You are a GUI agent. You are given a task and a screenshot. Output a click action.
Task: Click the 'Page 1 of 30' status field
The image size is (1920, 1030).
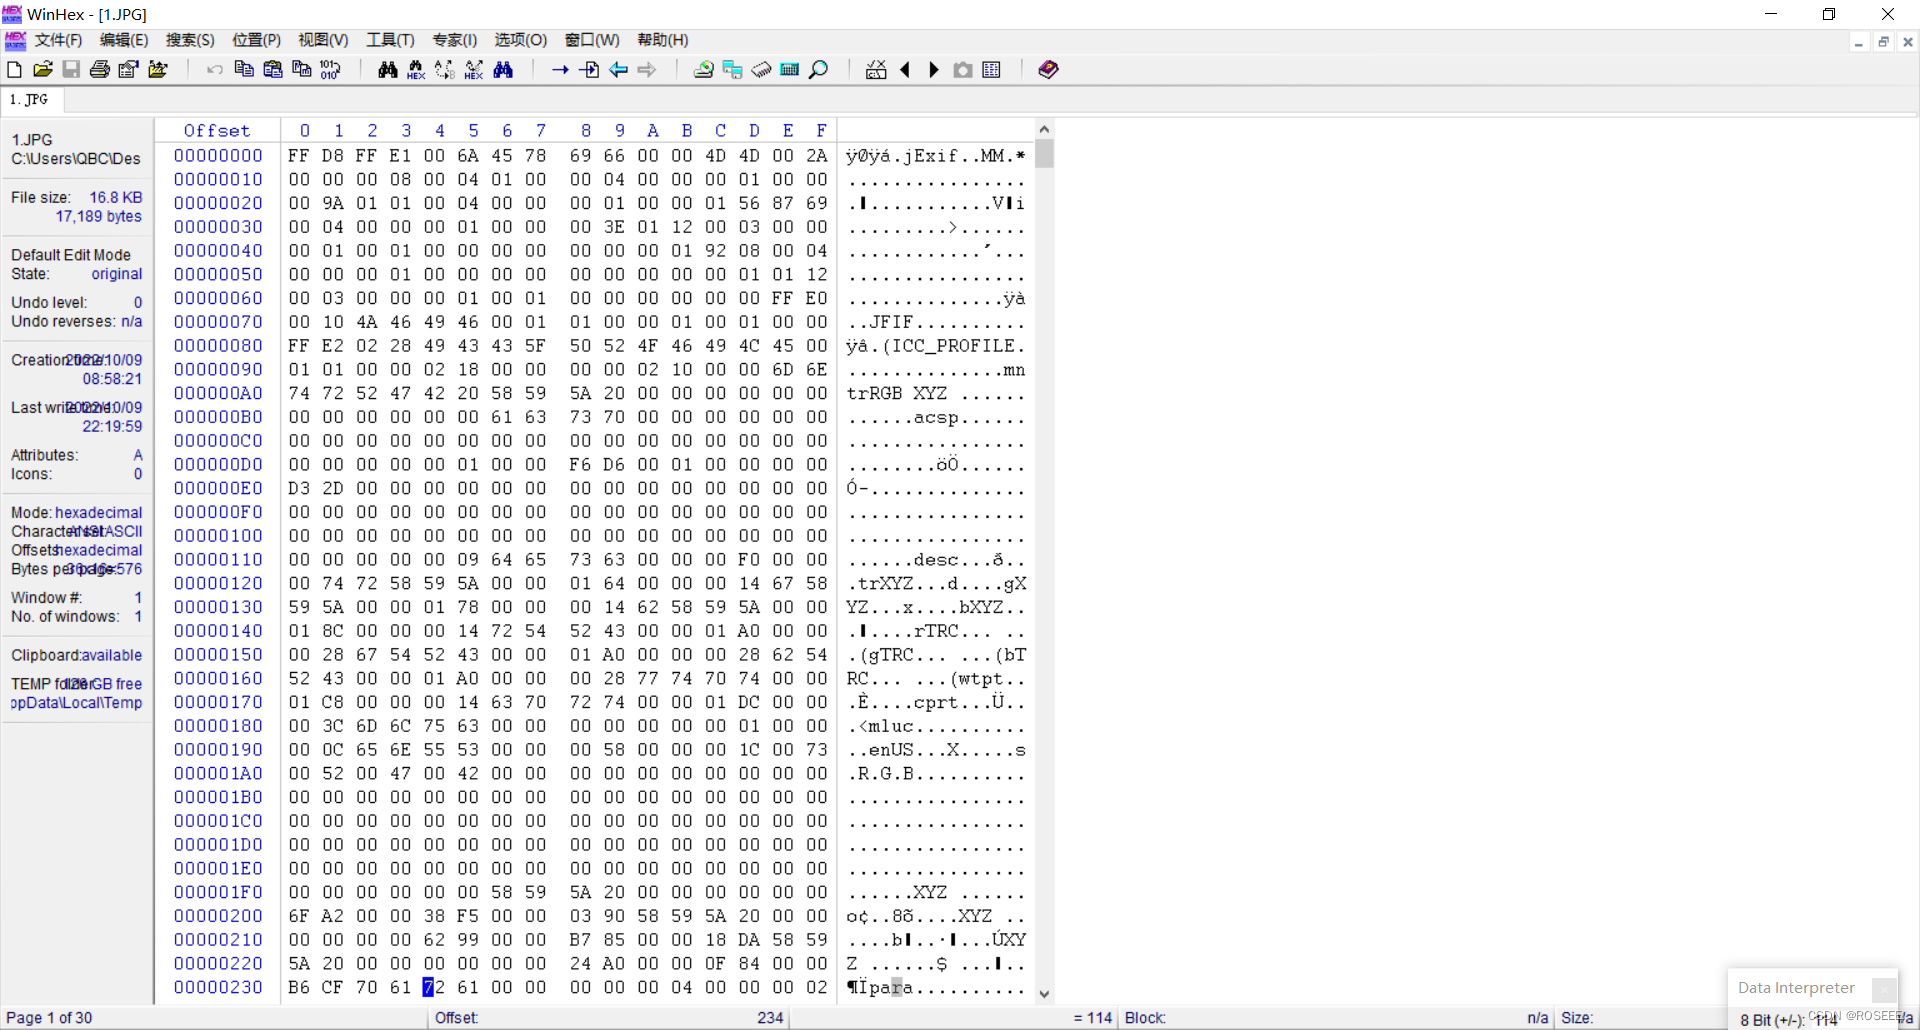(49, 1018)
